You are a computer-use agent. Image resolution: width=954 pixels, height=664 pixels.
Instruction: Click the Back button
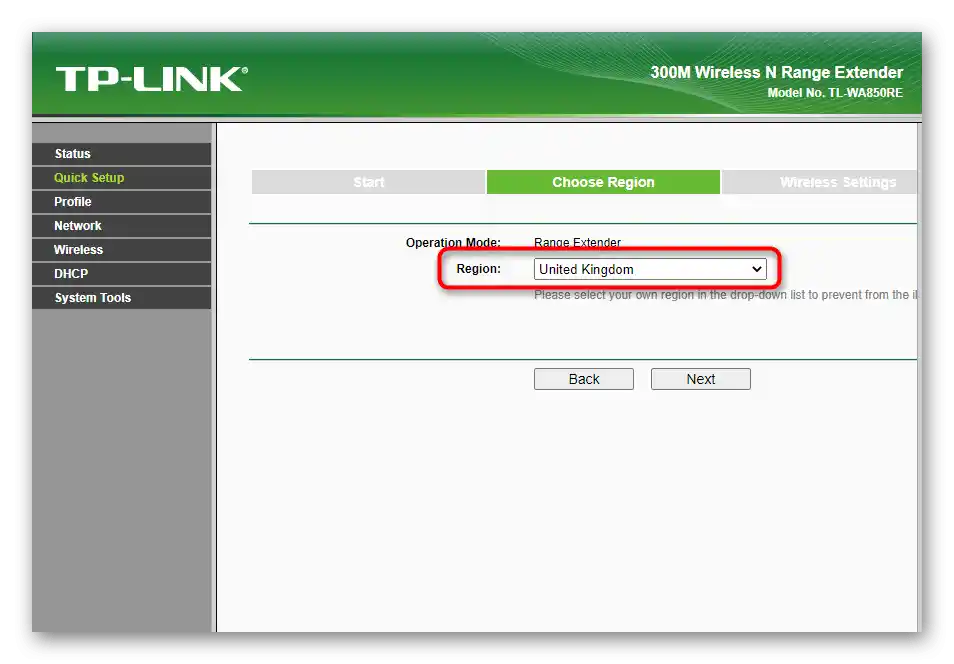pos(583,379)
